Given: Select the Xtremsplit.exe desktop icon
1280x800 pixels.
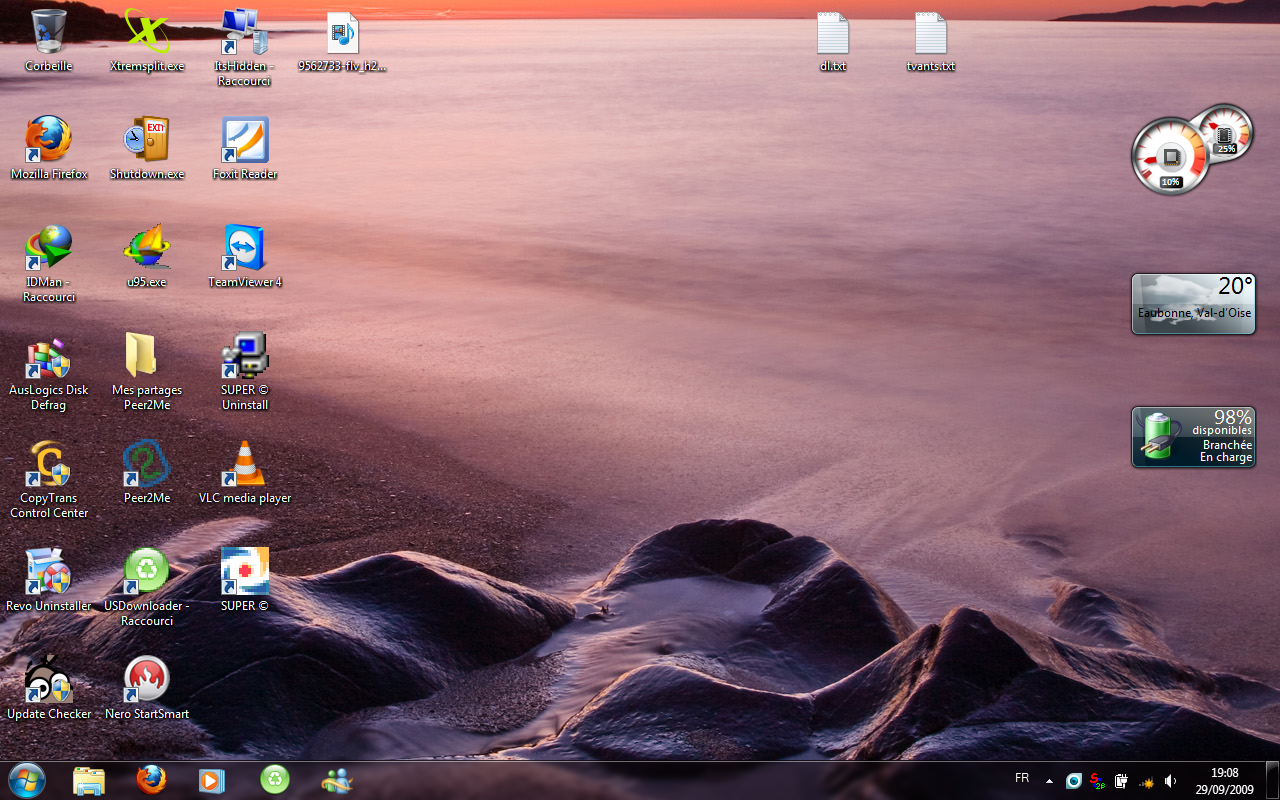Looking at the screenshot, I should (147, 33).
